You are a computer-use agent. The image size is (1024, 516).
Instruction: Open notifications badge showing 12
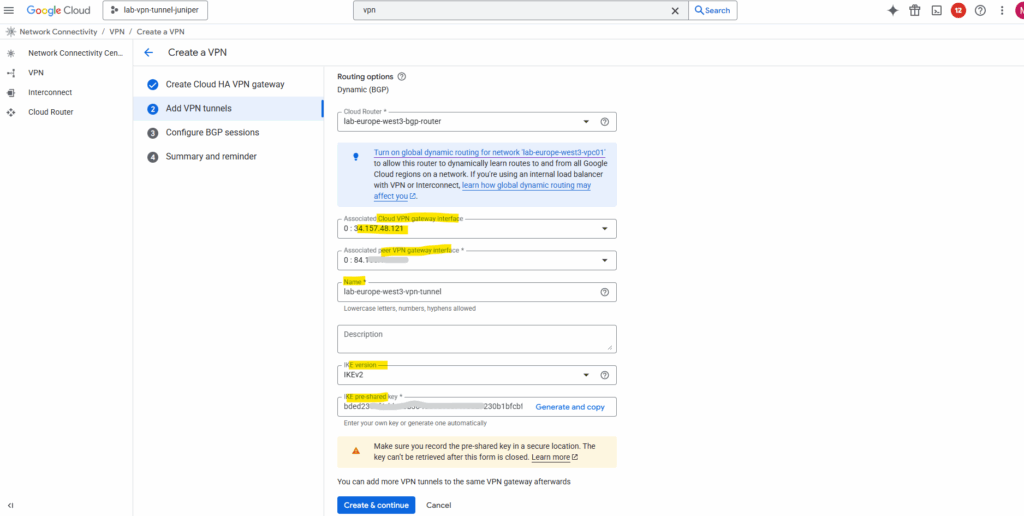tap(958, 10)
